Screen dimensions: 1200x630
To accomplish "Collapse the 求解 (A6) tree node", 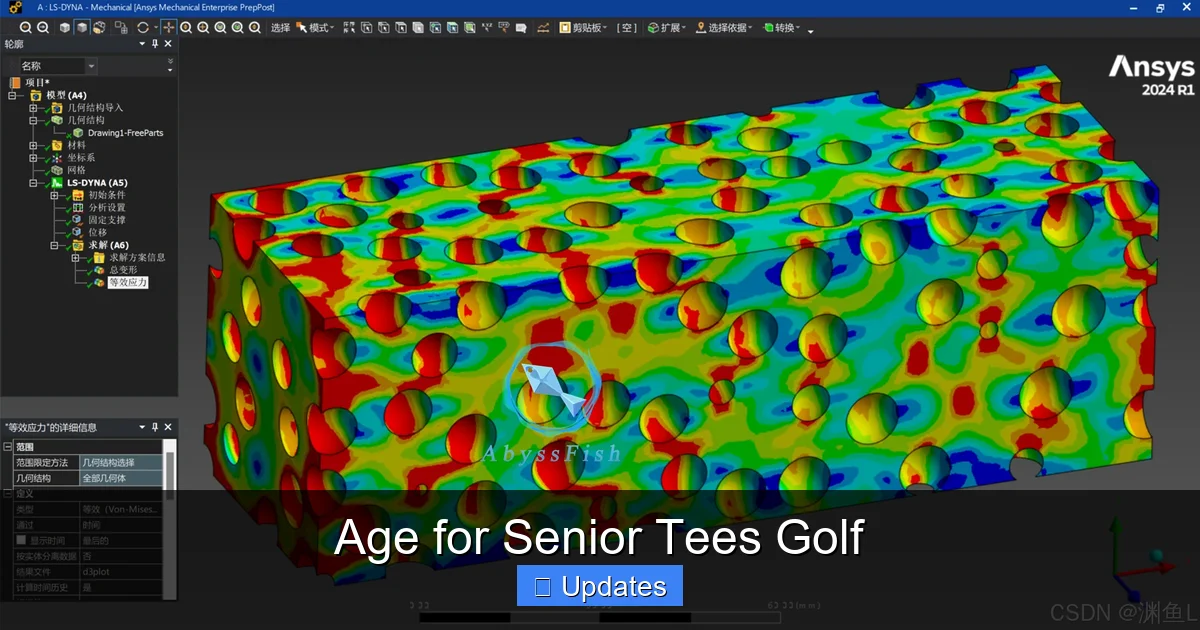I will [54, 245].
